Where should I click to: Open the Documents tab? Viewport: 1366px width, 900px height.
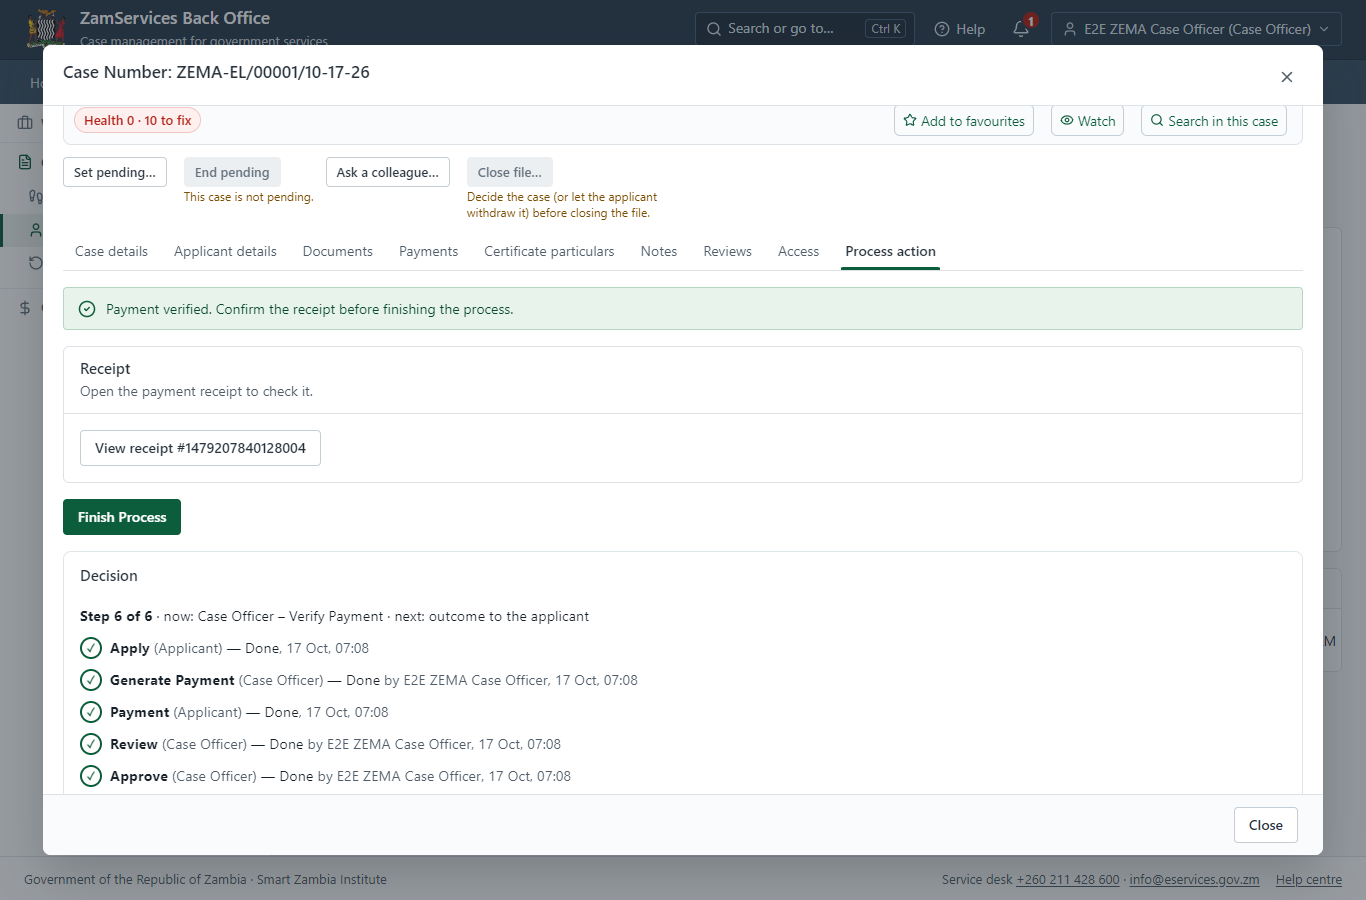338,251
